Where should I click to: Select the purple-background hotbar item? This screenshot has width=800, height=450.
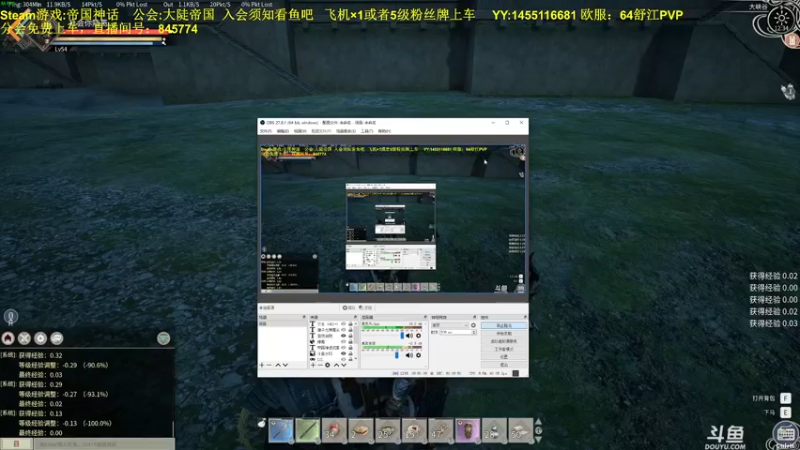tap(467, 430)
